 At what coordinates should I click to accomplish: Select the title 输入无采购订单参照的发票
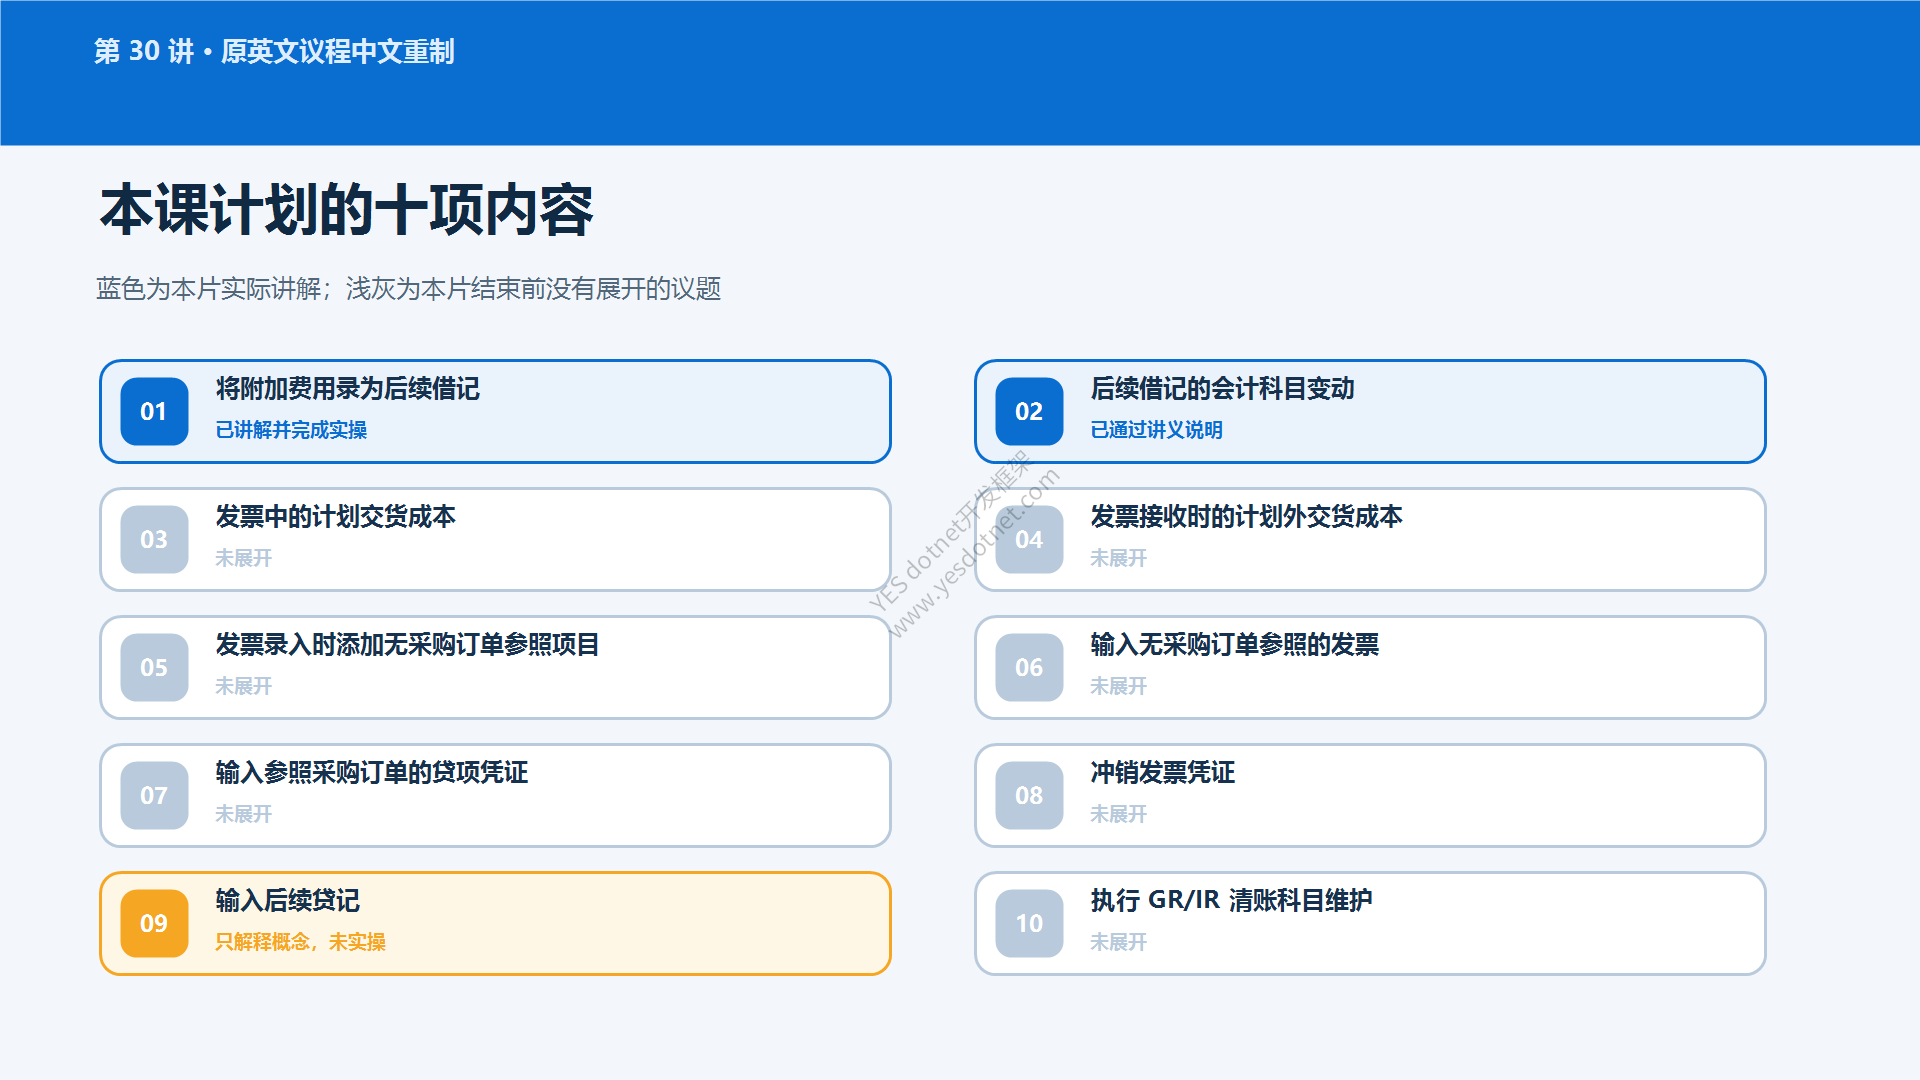coord(1234,644)
